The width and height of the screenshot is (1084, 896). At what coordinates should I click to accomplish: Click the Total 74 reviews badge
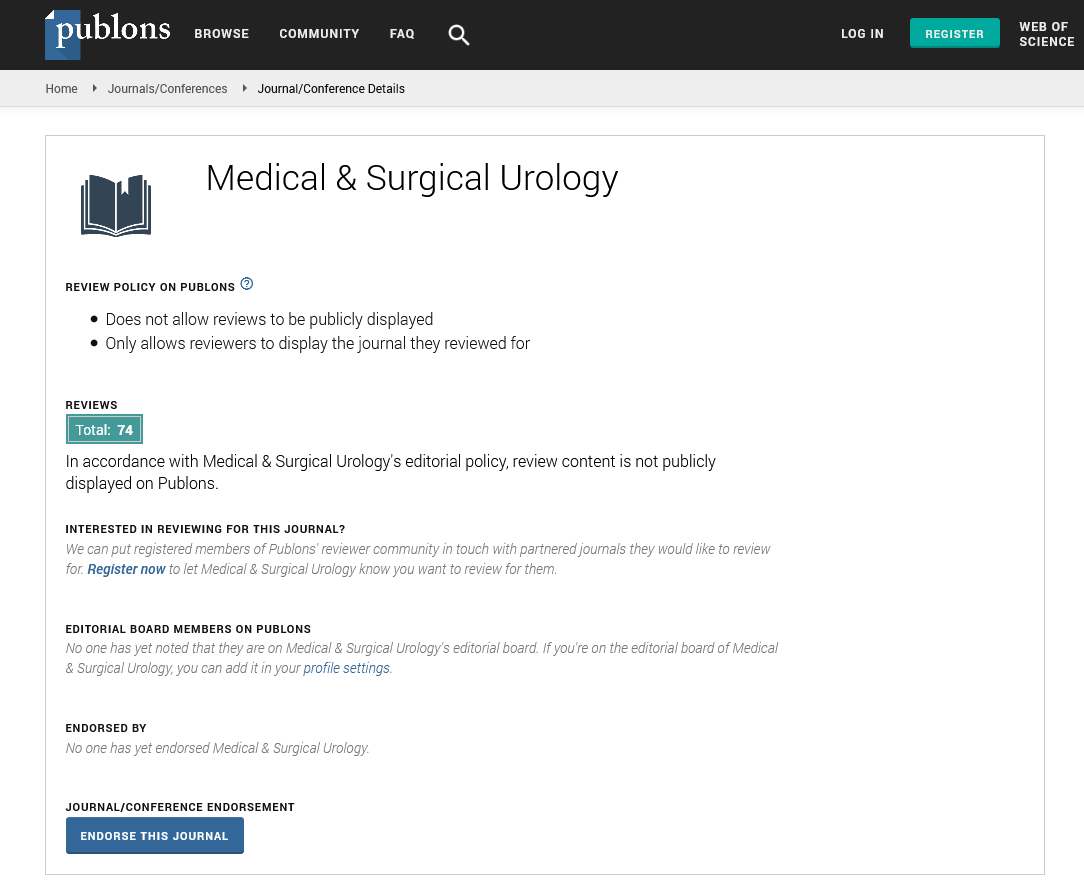(104, 430)
